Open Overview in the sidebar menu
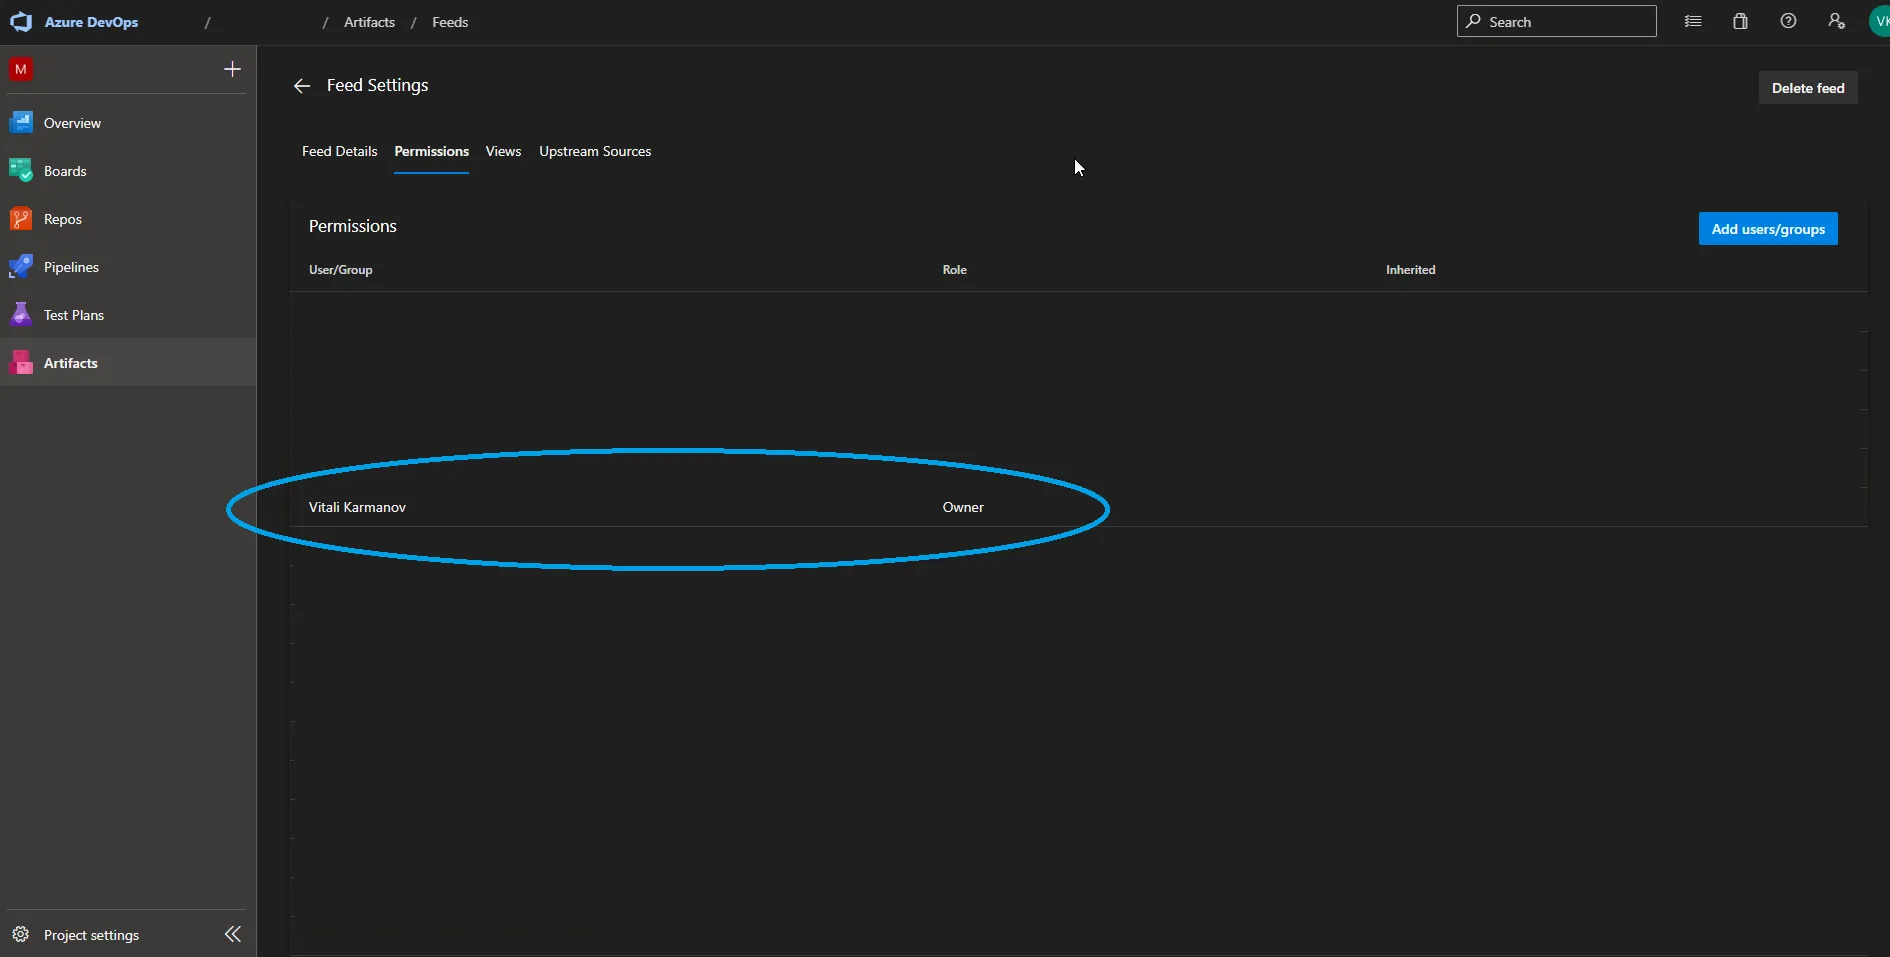 pos(128,123)
